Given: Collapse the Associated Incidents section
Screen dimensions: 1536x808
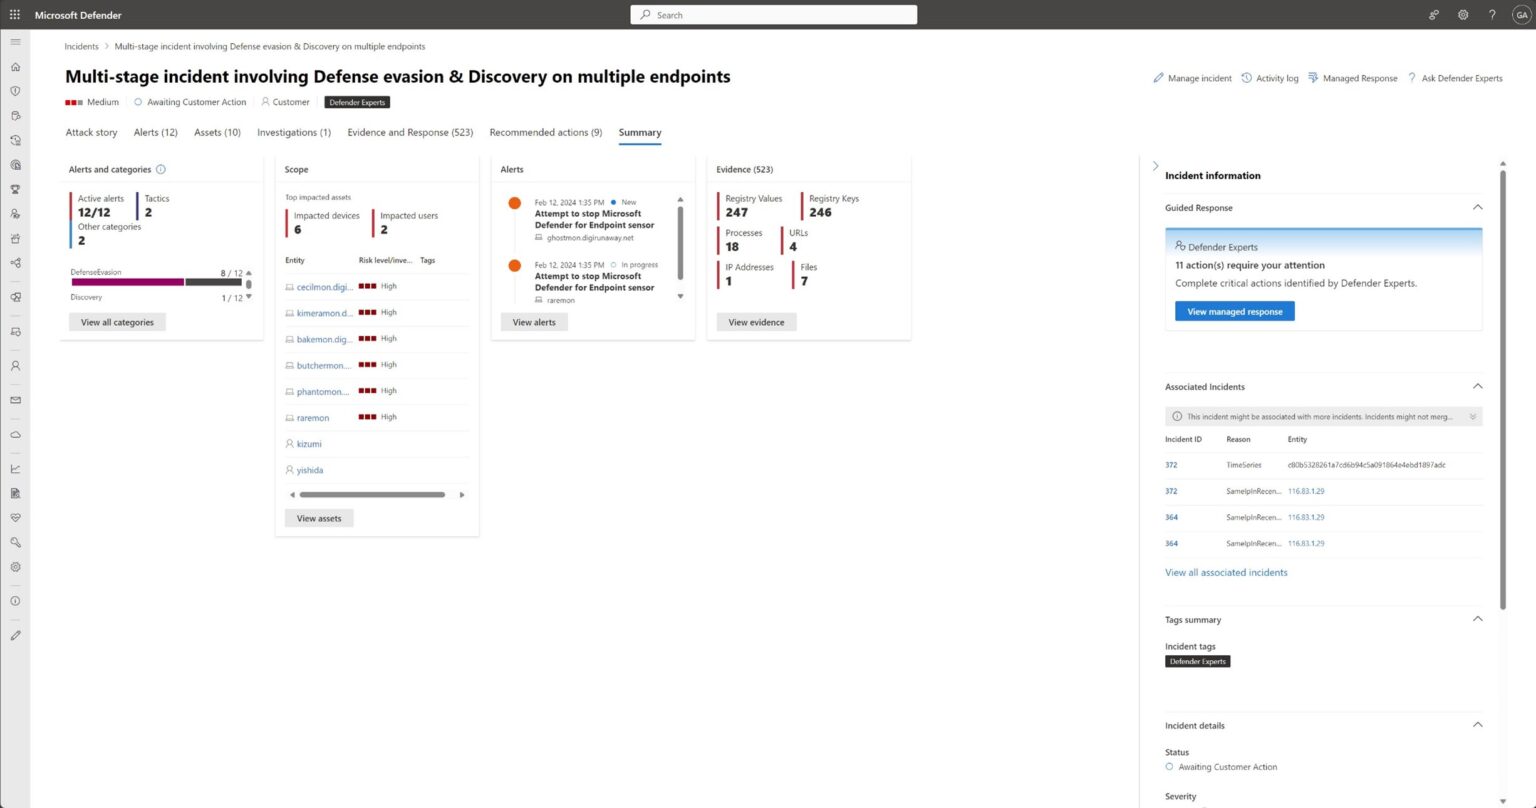Looking at the screenshot, I should (1478, 385).
